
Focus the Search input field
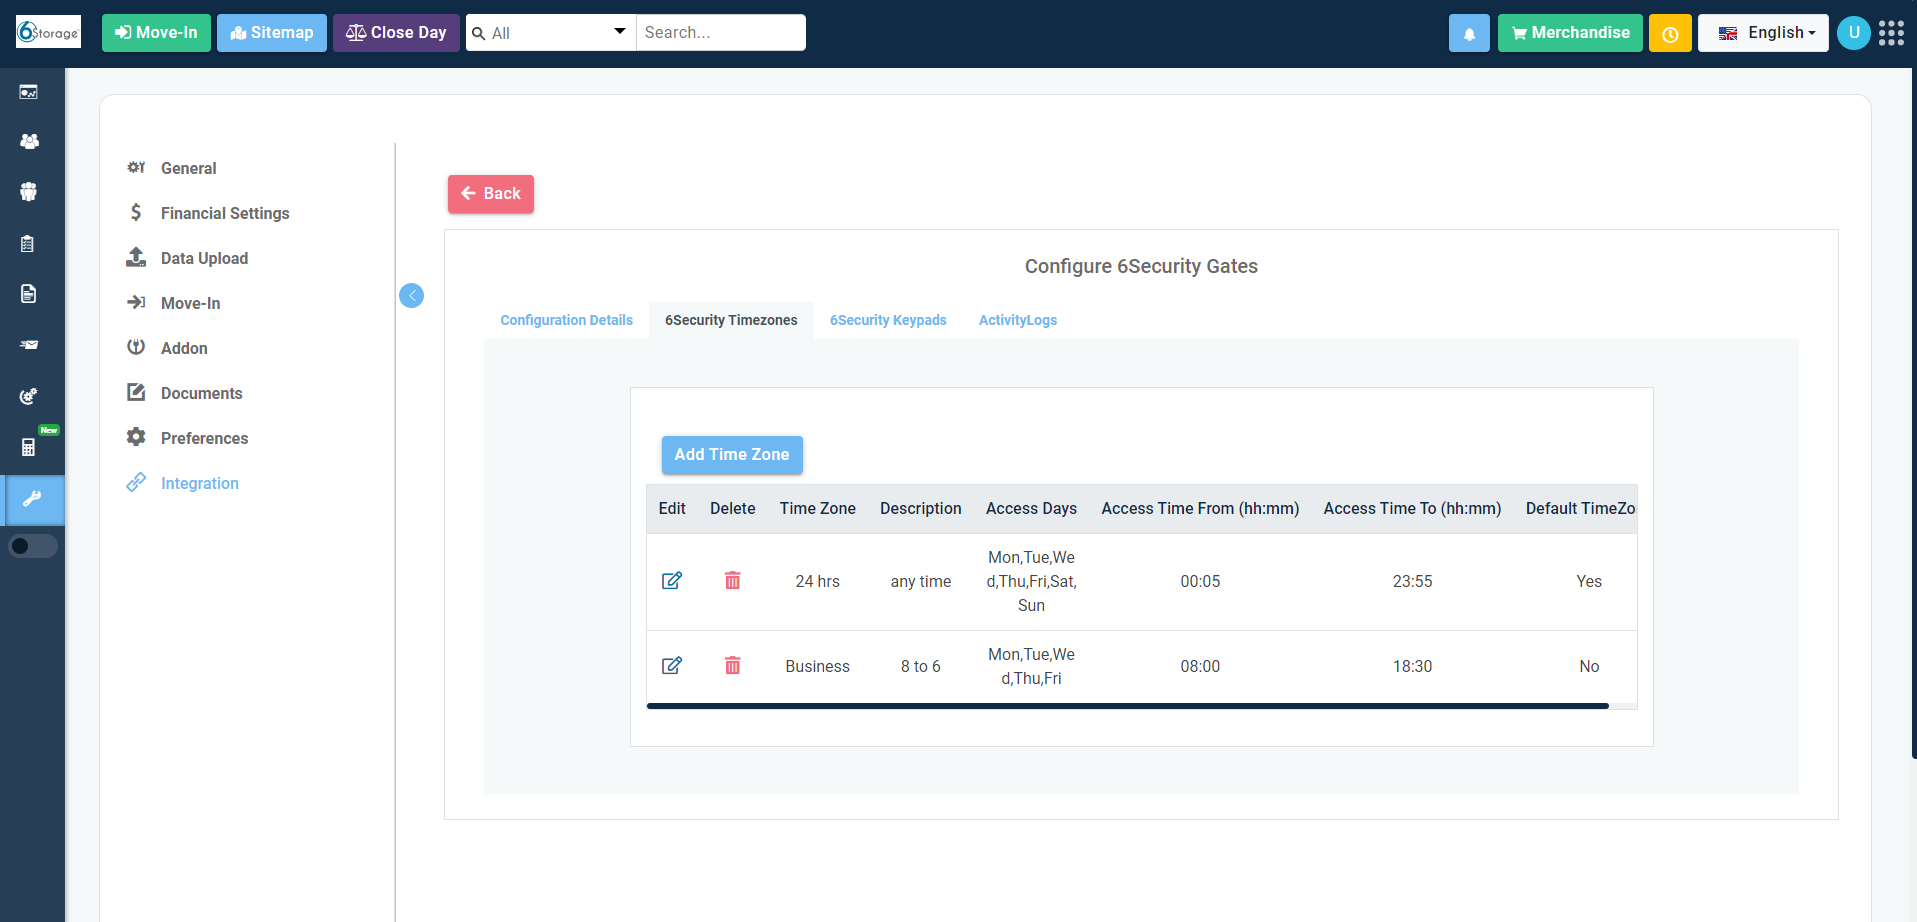(x=721, y=33)
